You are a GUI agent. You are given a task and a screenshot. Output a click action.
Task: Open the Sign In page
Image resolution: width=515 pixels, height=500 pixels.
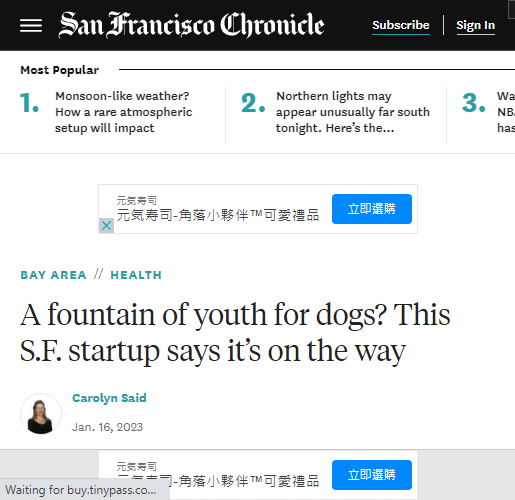click(x=475, y=25)
